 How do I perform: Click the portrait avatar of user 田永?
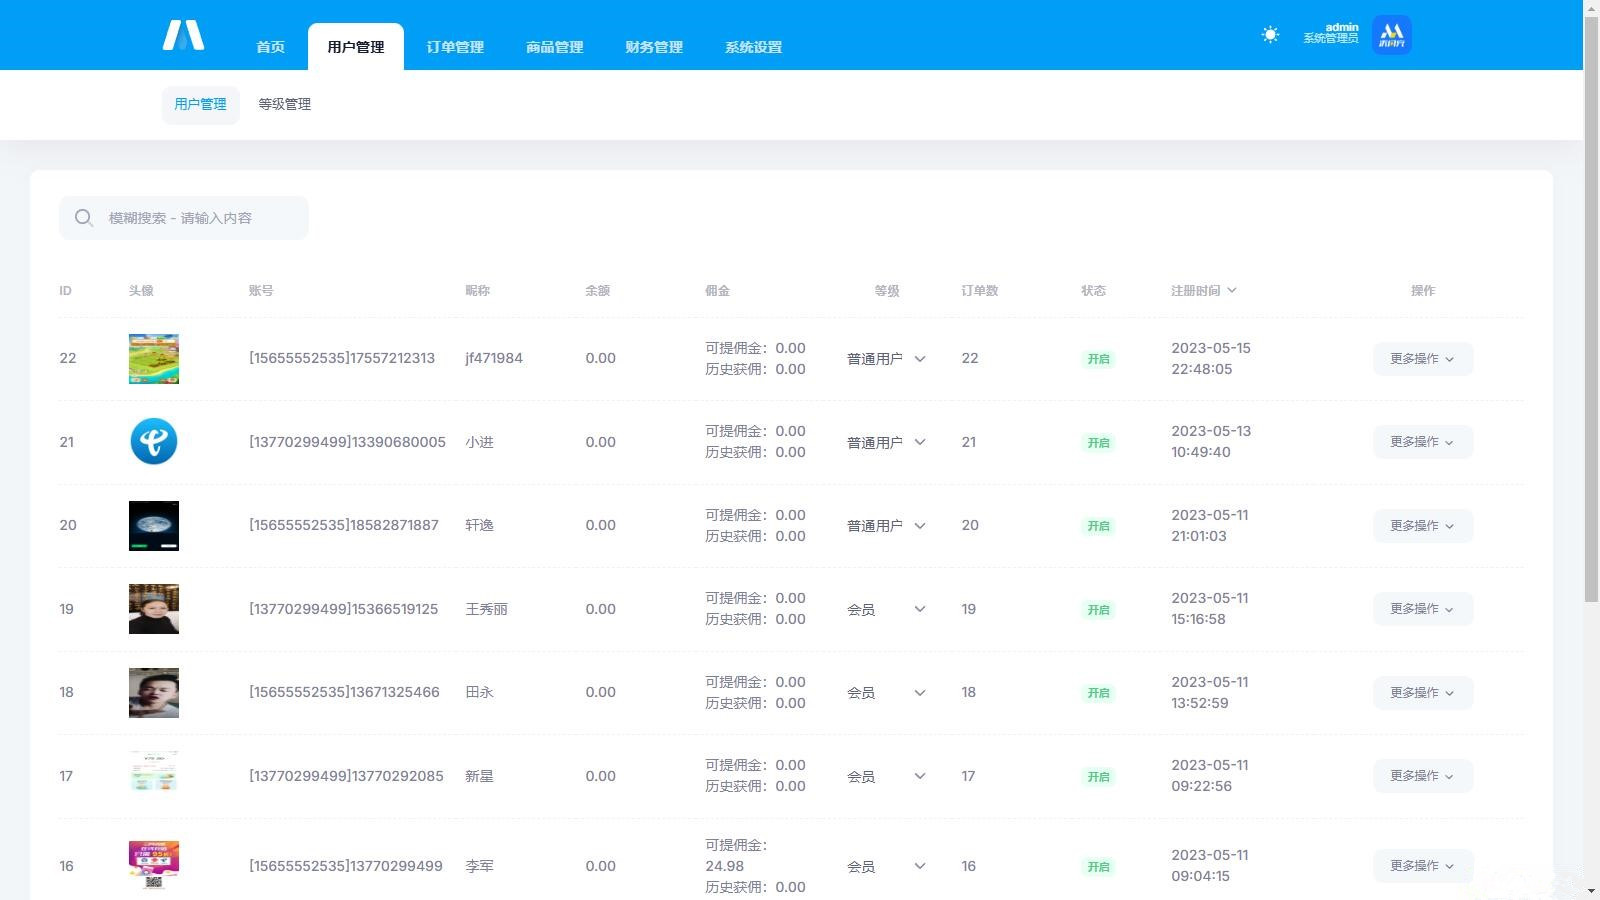pos(154,693)
